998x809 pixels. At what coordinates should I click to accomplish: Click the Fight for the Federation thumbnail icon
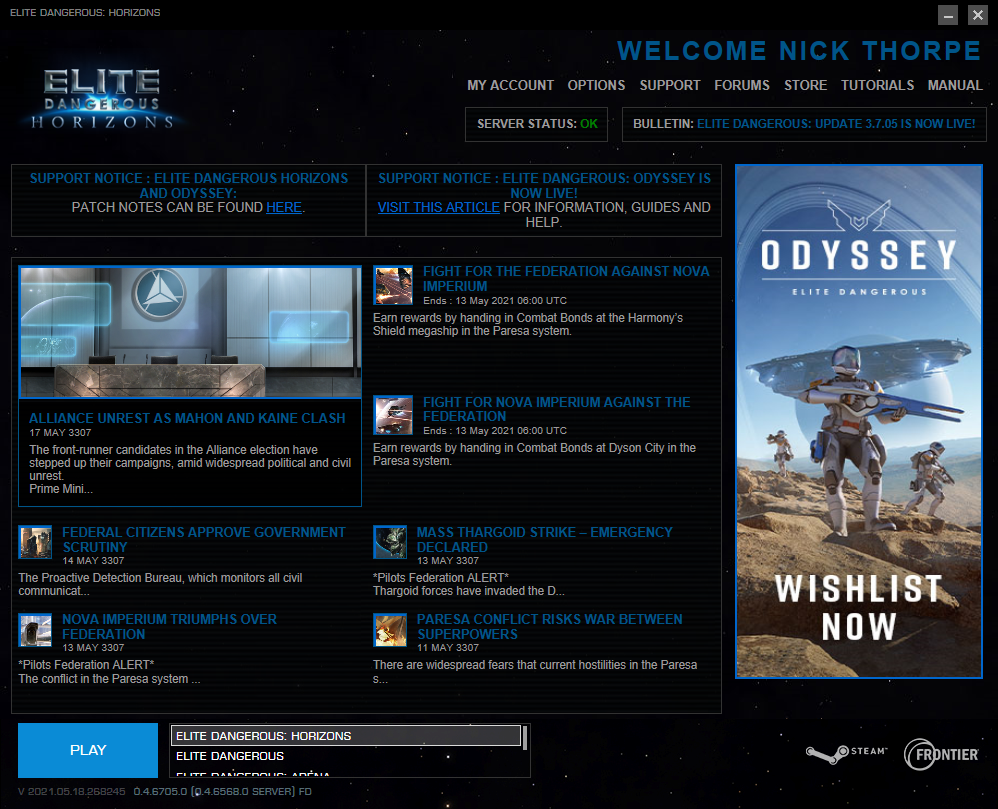(393, 285)
